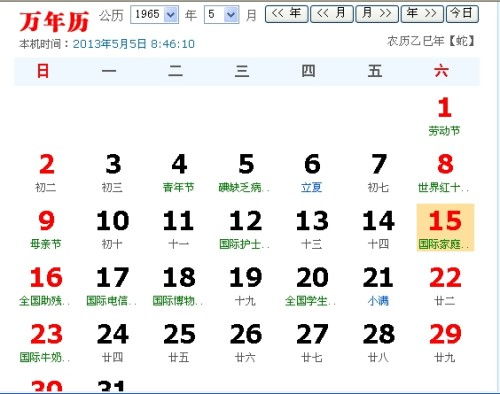Screen dimensions: 500x394
Task: Select date 4 青年节
Action: click(179, 172)
